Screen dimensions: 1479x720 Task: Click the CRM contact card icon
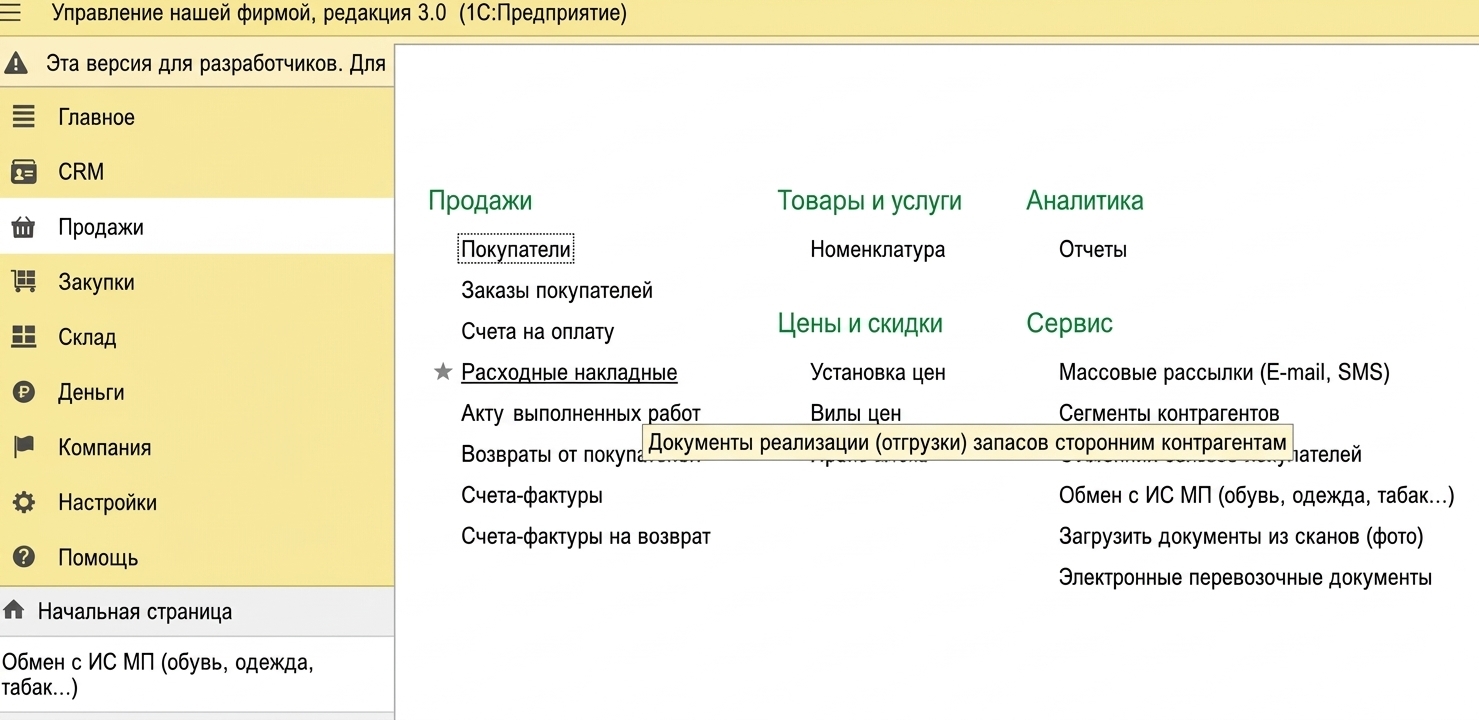[x=23, y=172]
